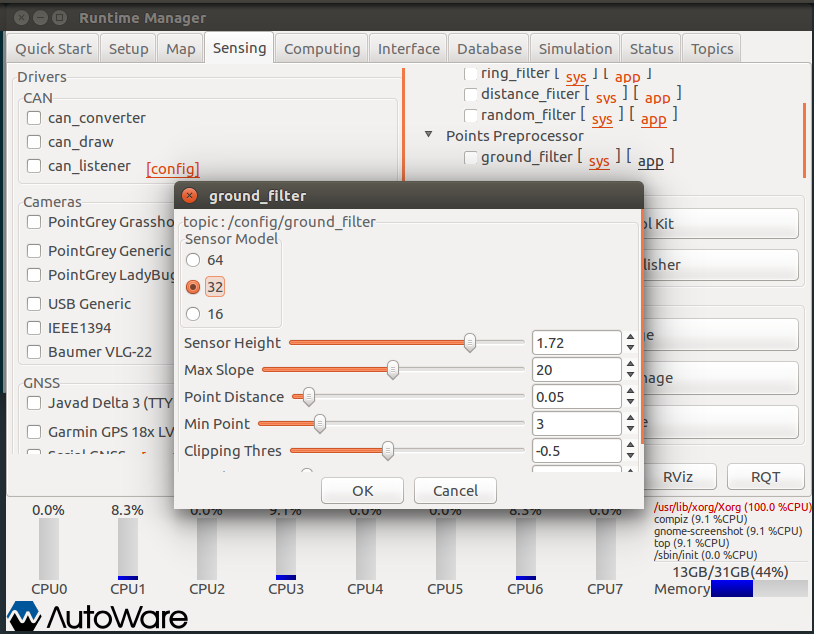Screen dimensions: 814x634
Task: Switch to the Computing tab
Action: click(321, 47)
